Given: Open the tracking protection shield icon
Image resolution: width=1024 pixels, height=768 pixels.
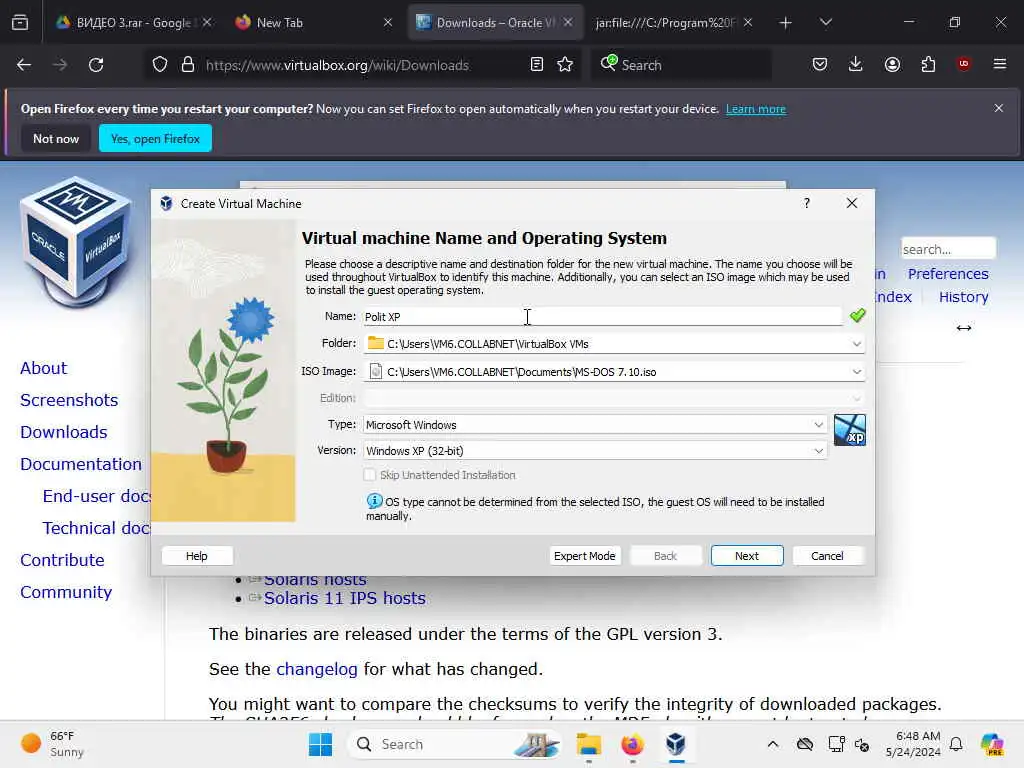Looking at the screenshot, I should point(160,65).
